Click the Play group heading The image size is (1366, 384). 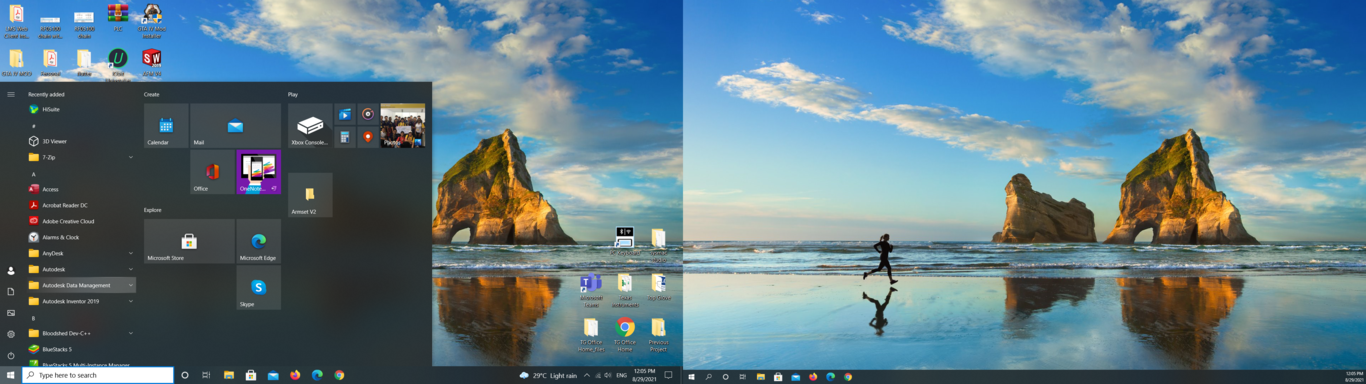coord(293,94)
